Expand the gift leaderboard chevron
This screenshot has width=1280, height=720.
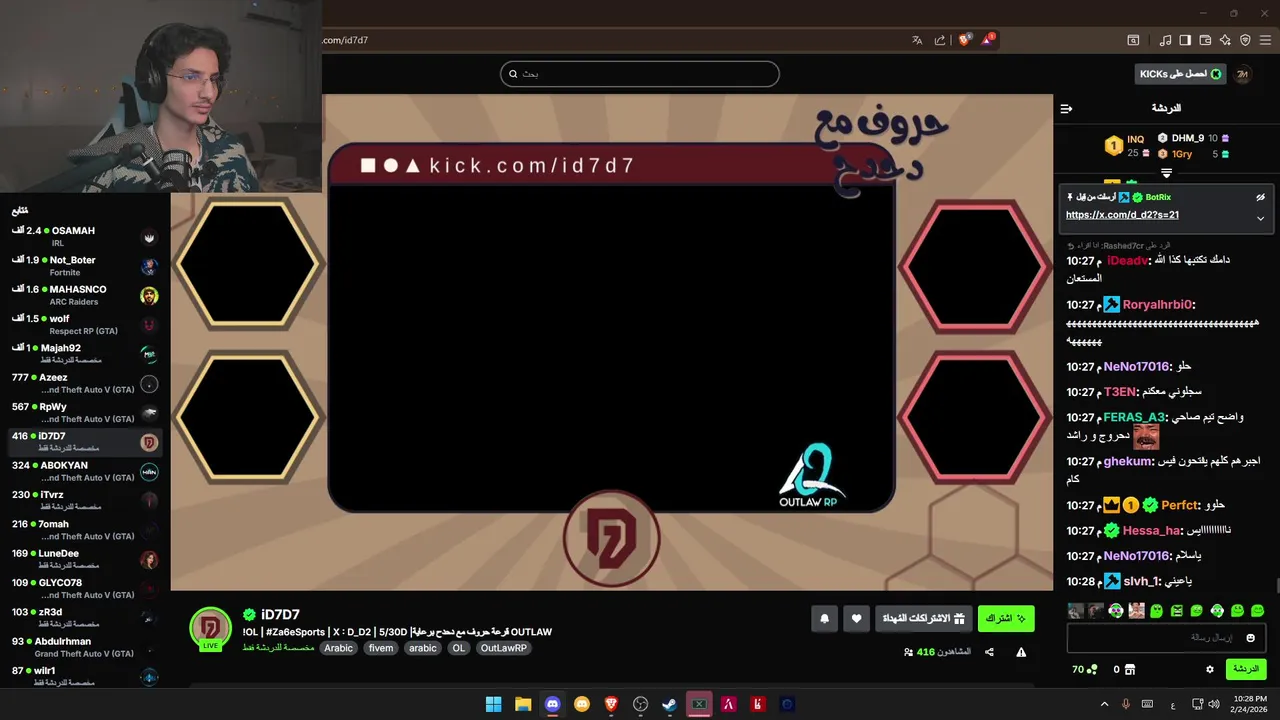1166,174
